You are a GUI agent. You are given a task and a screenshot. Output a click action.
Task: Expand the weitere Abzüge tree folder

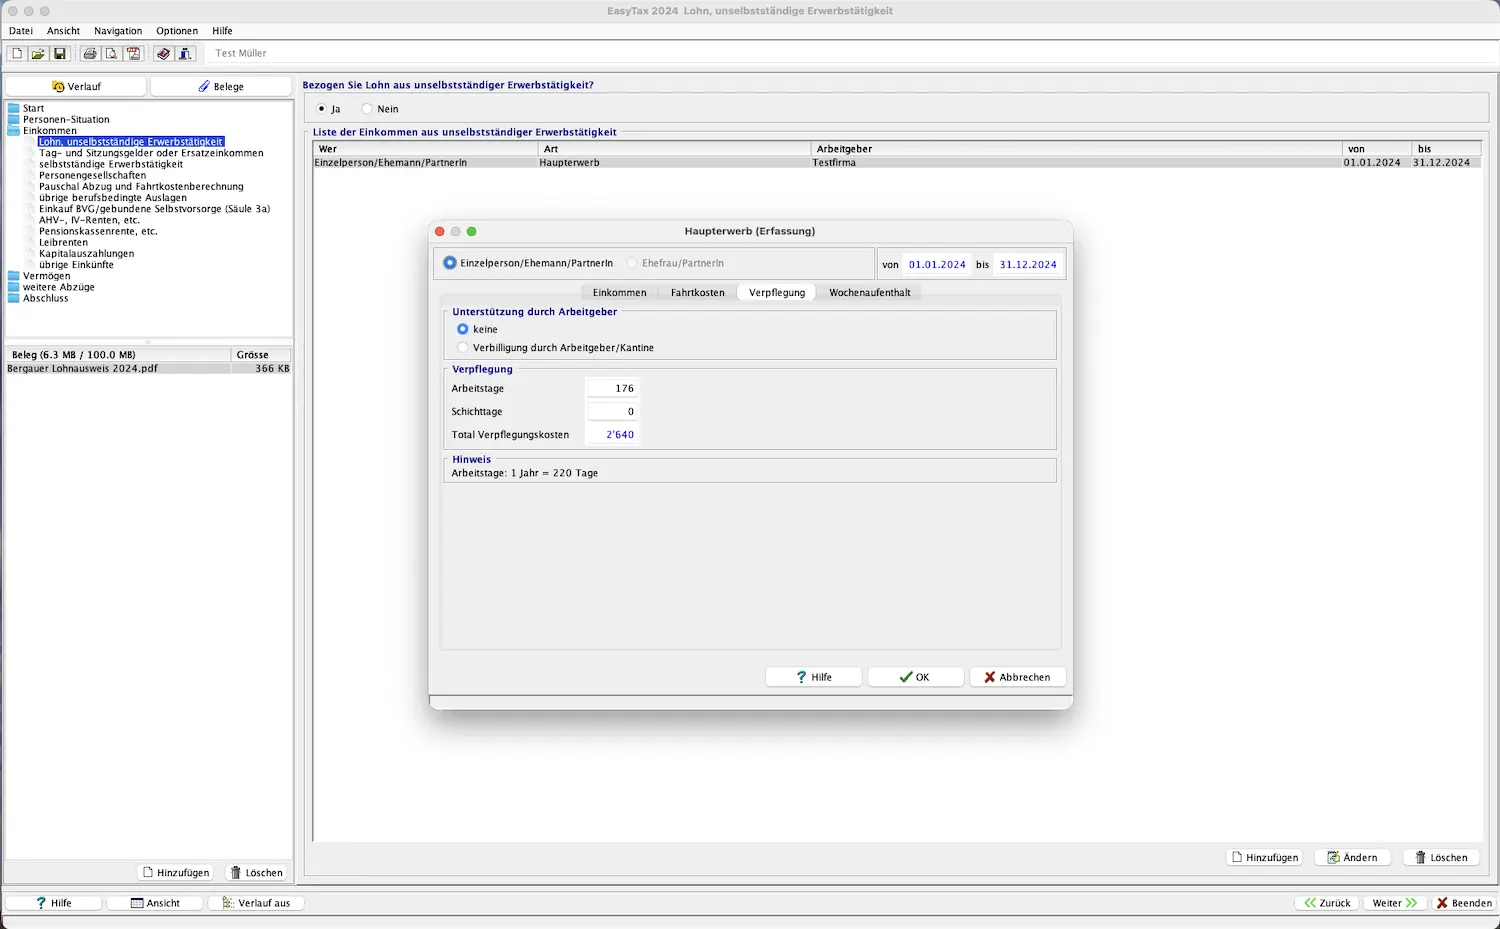point(14,287)
